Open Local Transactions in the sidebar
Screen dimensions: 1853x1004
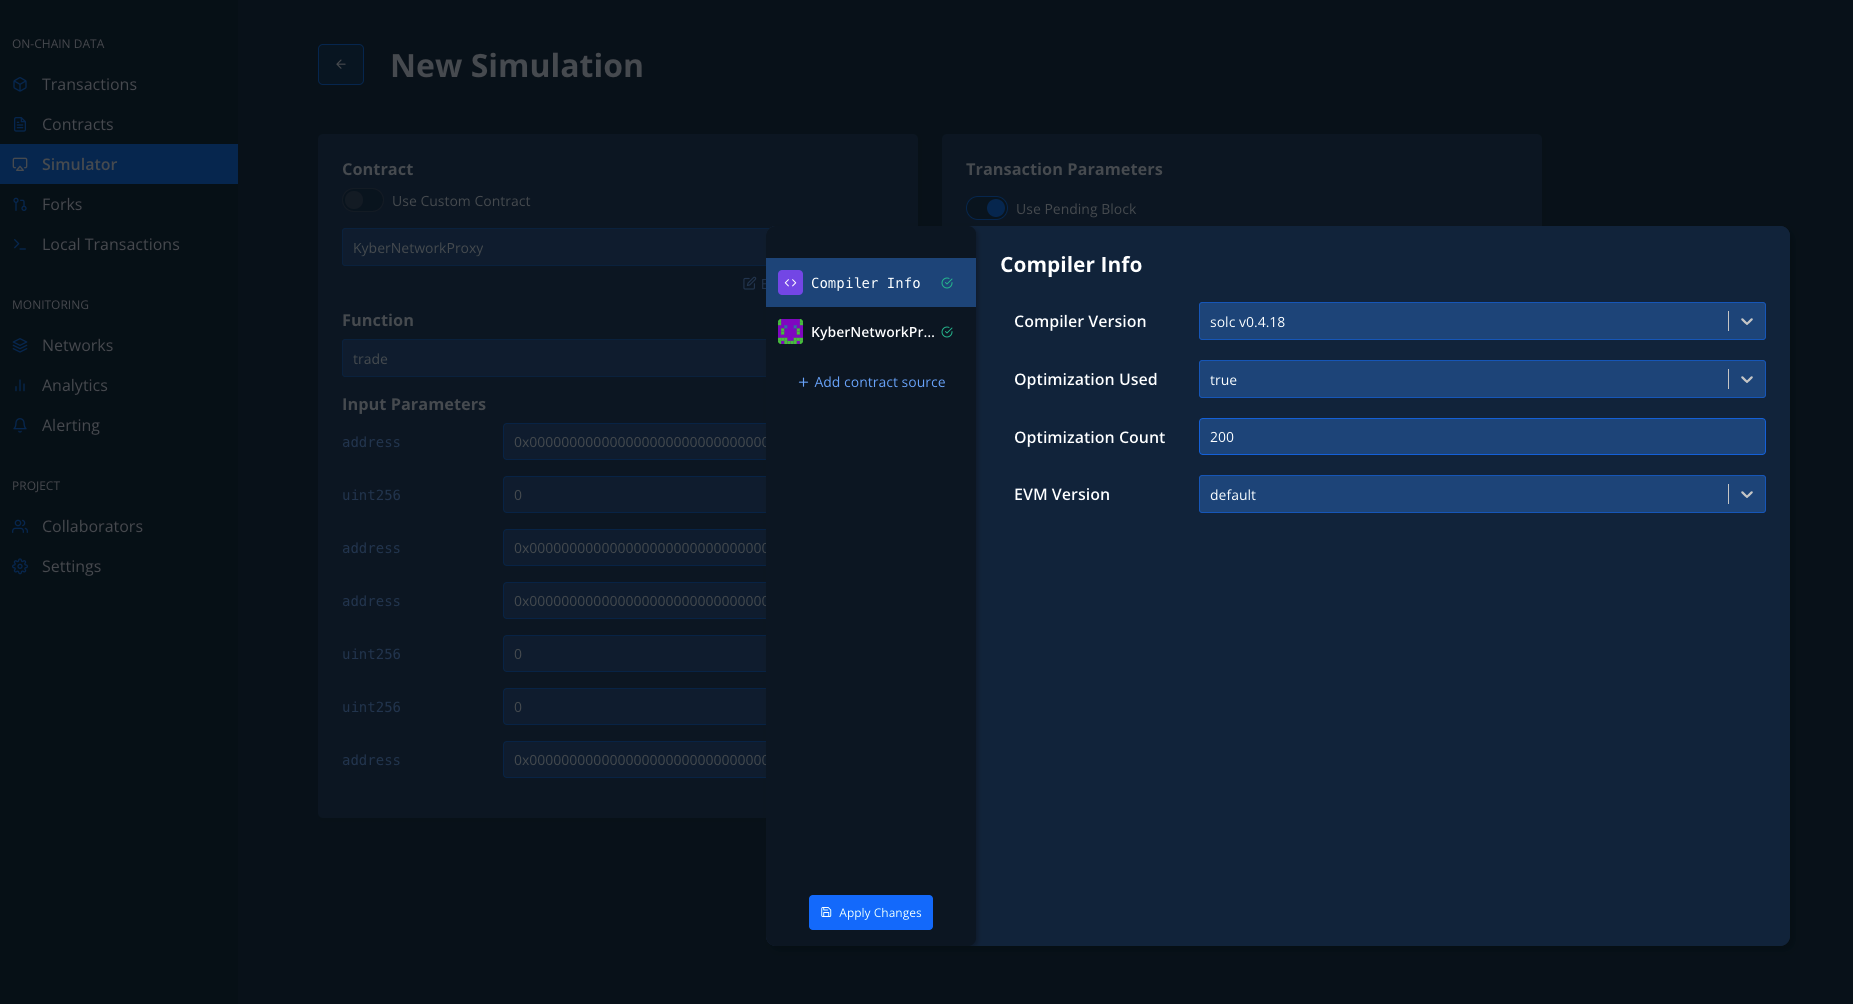pyautogui.click(x=119, y=244)
